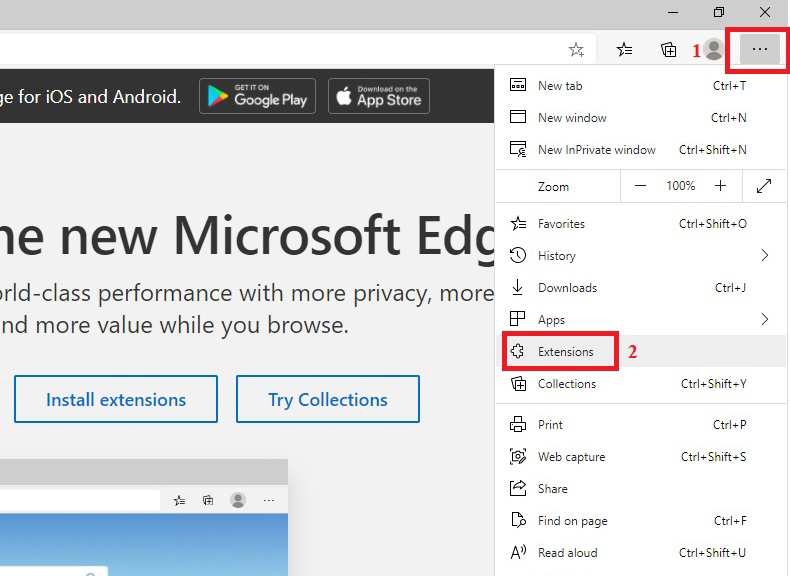The image size is (790, 576).
Task: Select Find on page menu entry
Action: click(x=640, y=521)
